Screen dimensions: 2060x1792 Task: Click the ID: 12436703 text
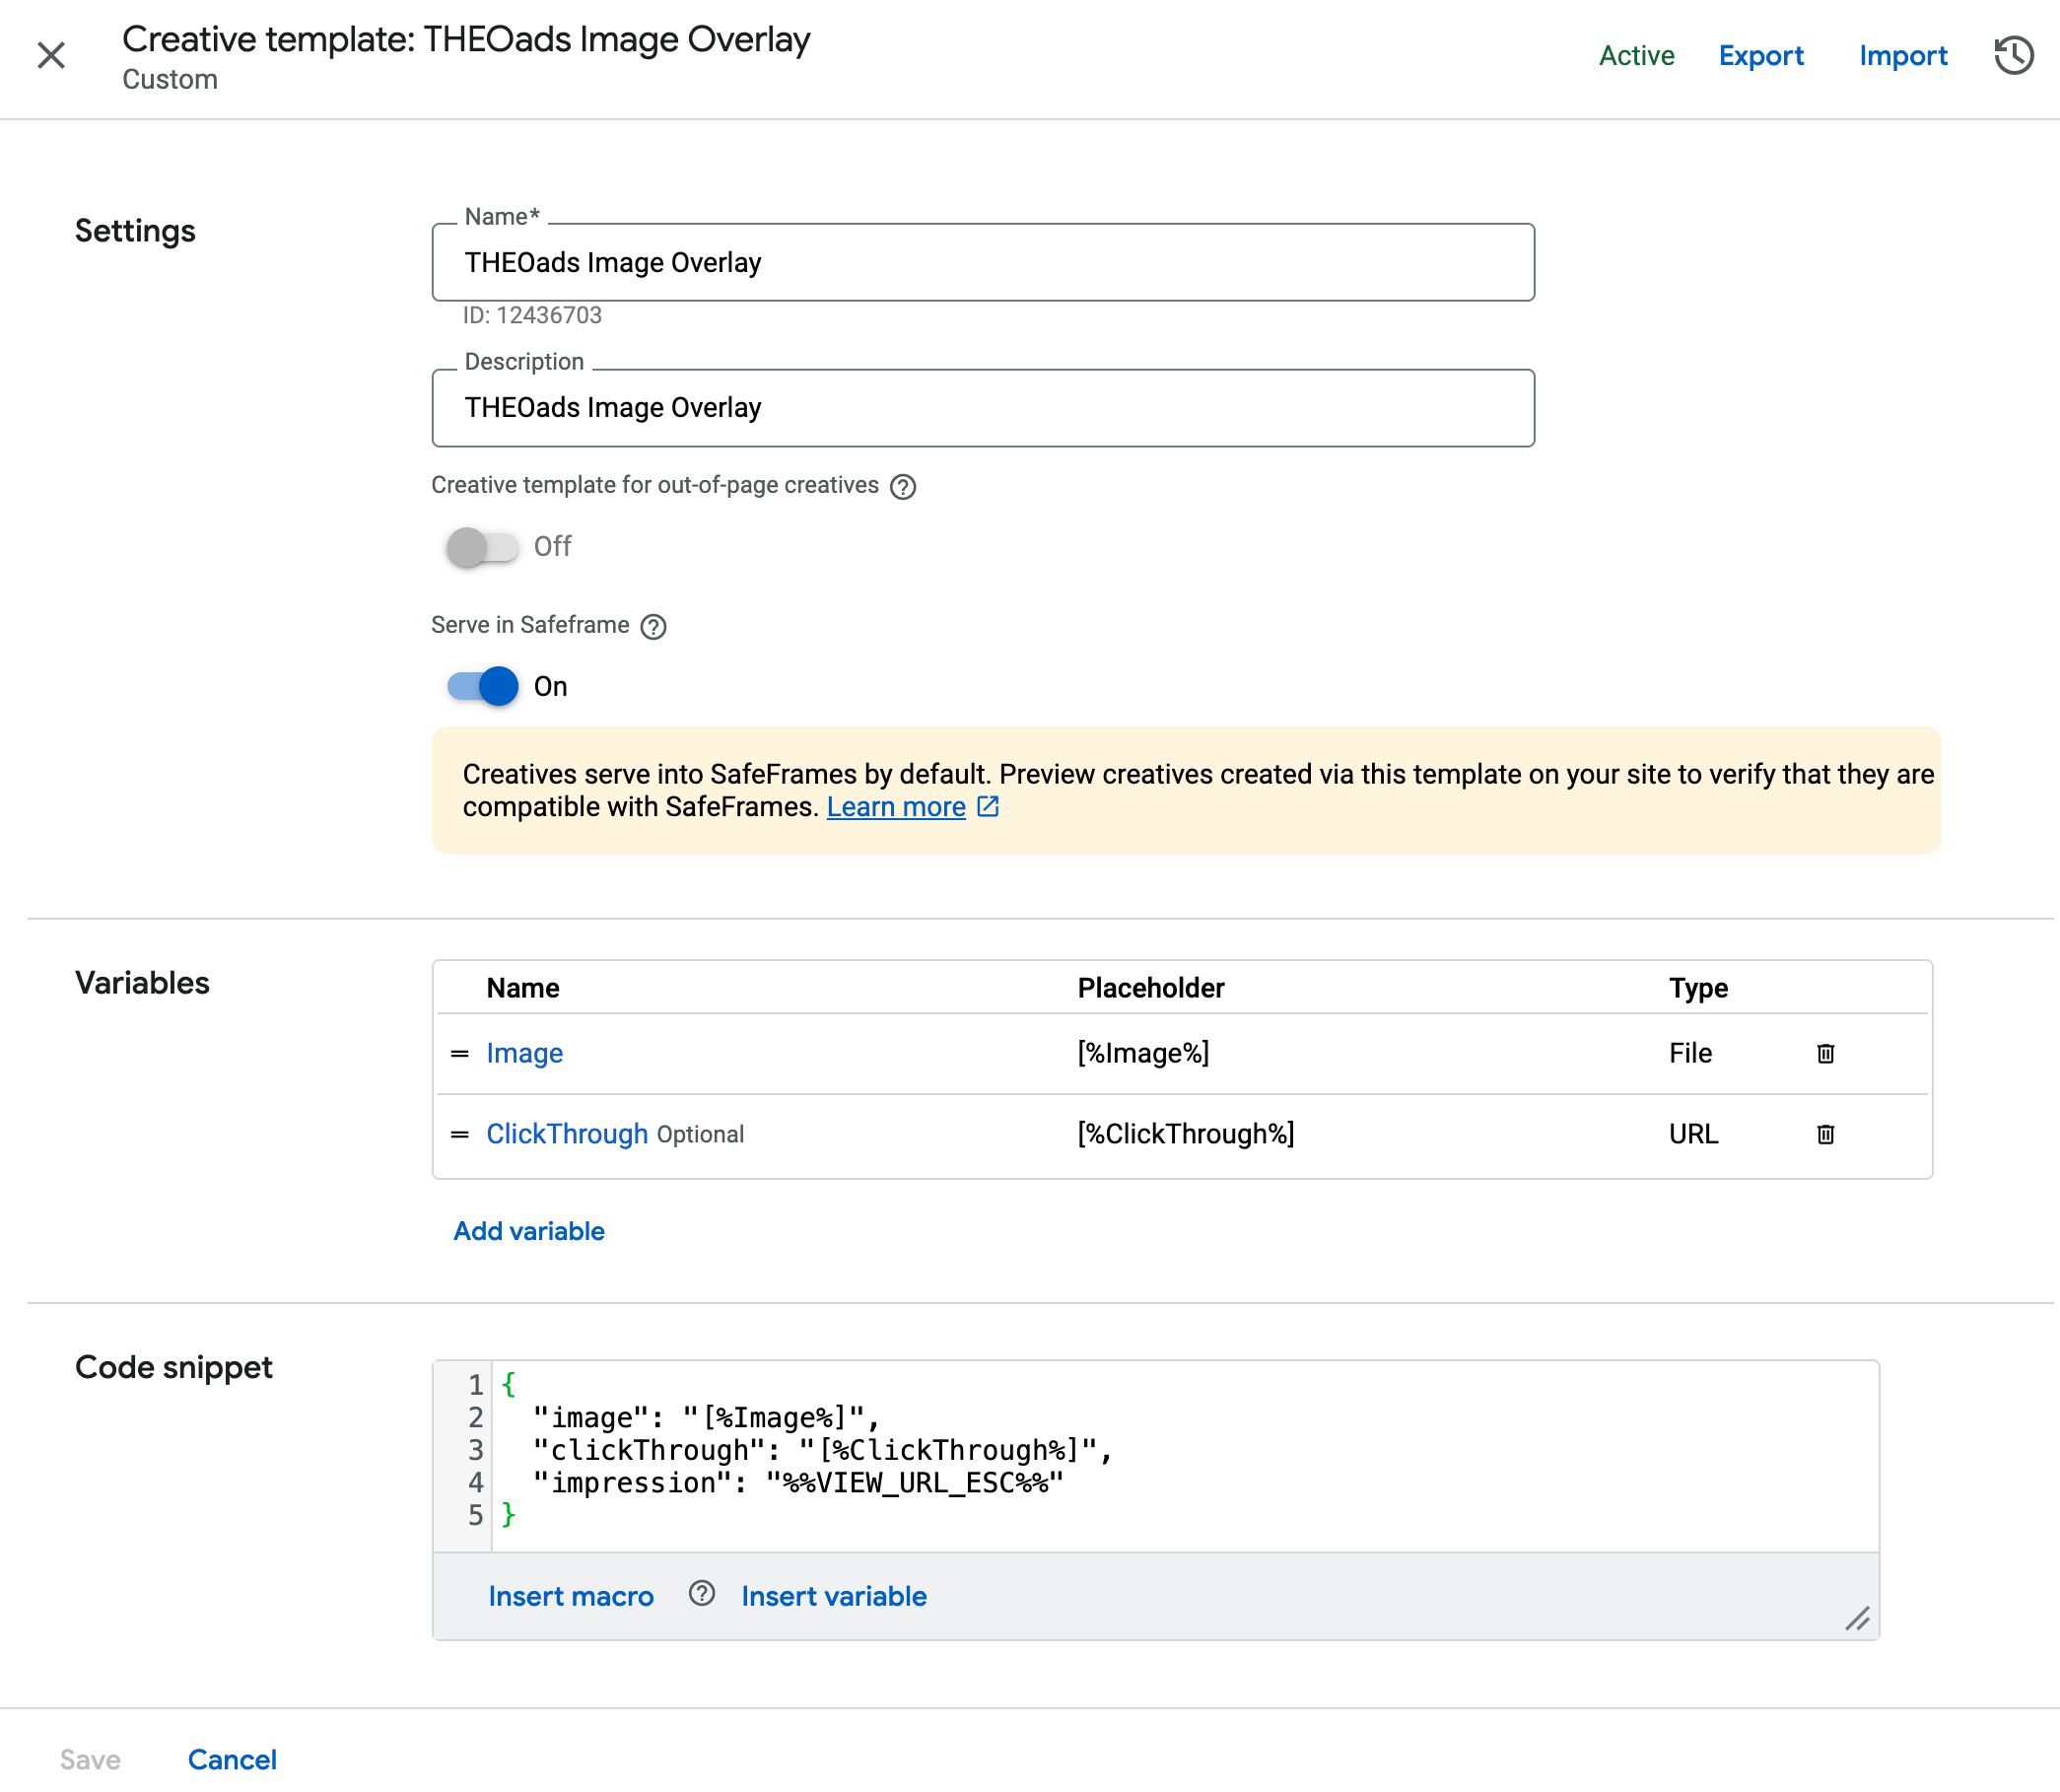pos(532,315)
